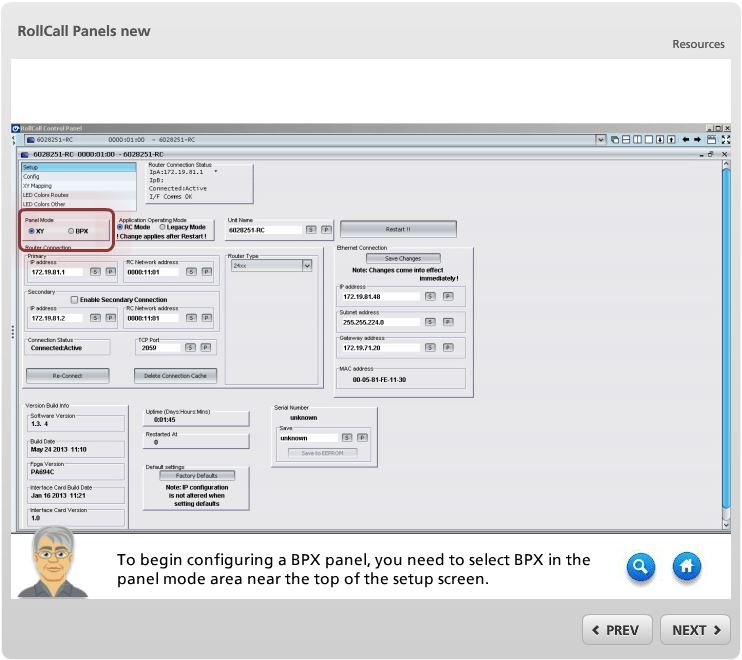Click the blue magnifier search icon
Viewport: 742px width, 660px height.
pos(641,567)
